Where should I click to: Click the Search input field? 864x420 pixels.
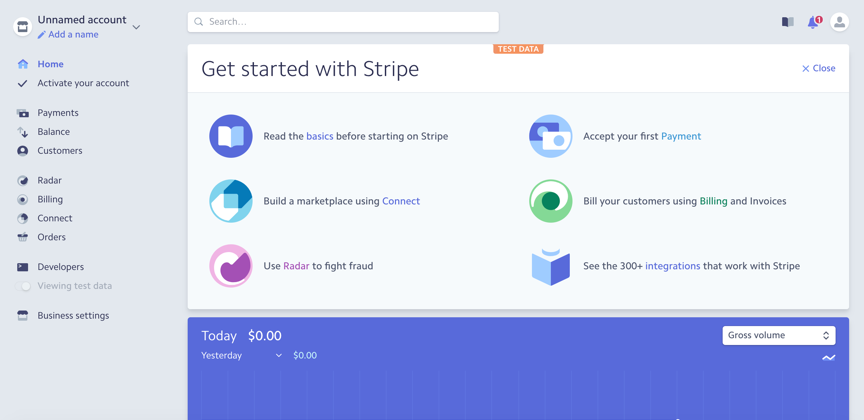click(343, 22)
